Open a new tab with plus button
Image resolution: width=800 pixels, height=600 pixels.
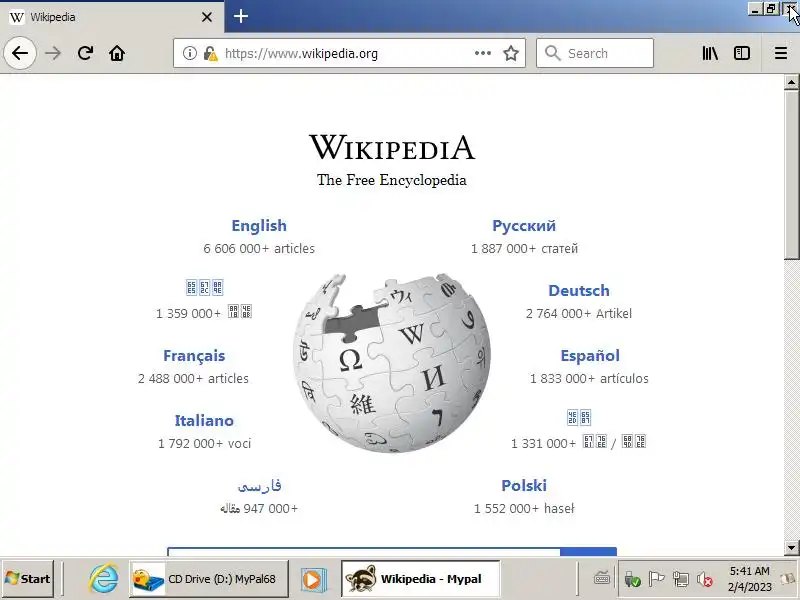click(x=241, y=16)
